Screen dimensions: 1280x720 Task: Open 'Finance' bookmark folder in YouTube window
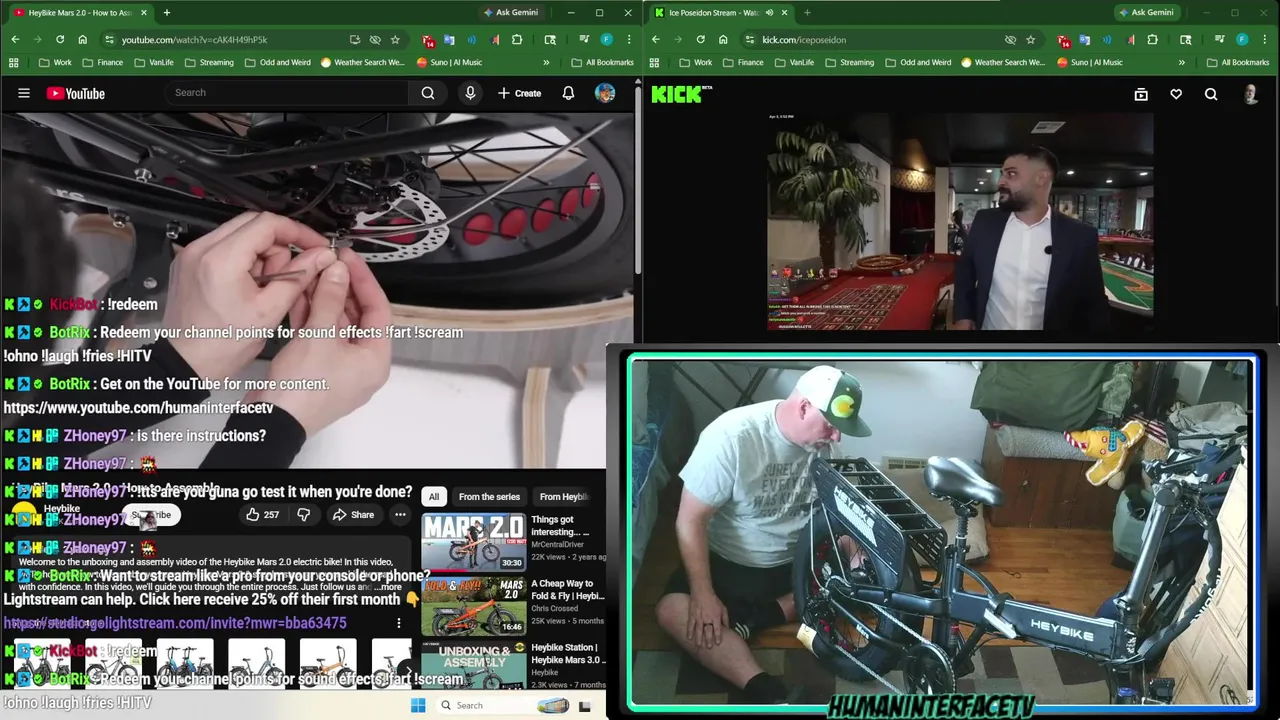pos(103,62)
